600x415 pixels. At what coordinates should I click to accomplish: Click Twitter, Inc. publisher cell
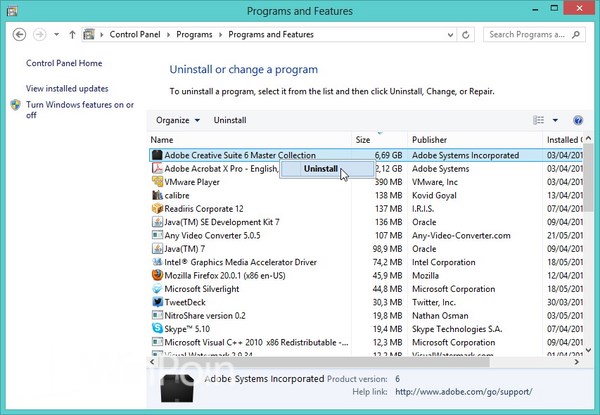tap(434, 303)
